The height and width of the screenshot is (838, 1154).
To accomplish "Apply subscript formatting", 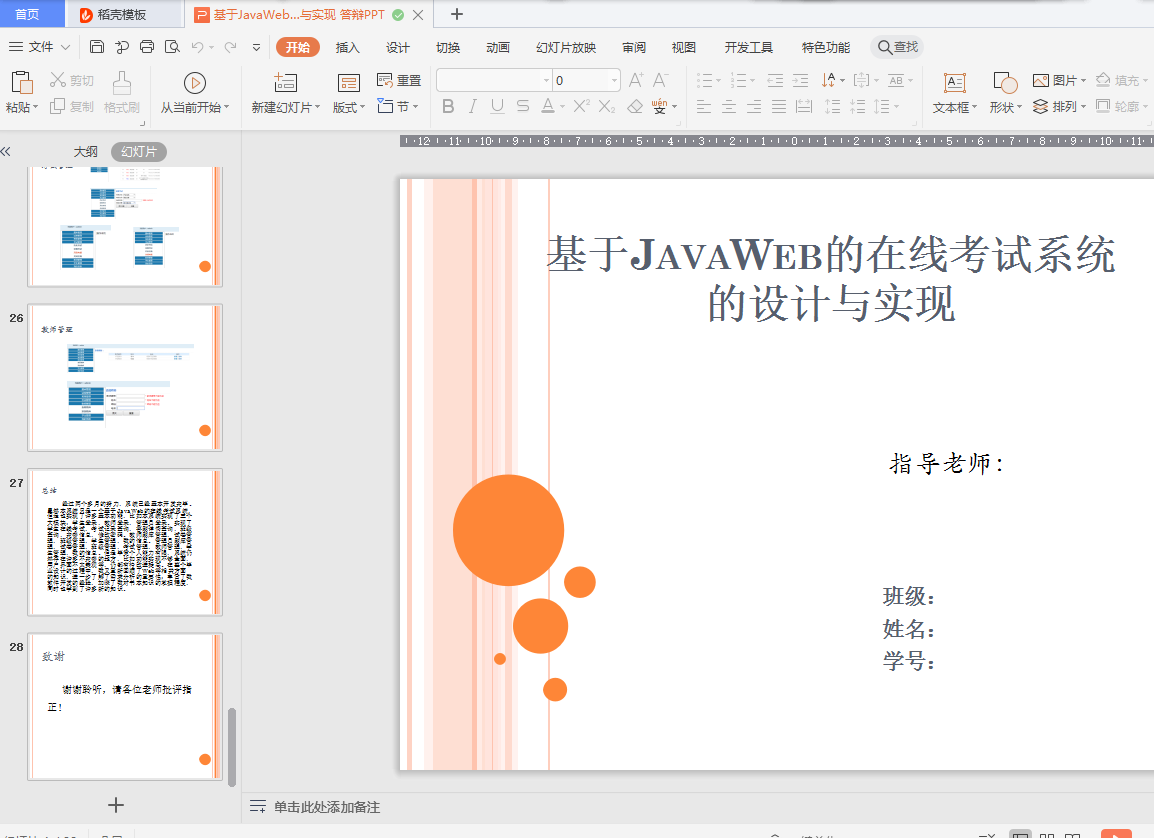I will tap(606, 106).
